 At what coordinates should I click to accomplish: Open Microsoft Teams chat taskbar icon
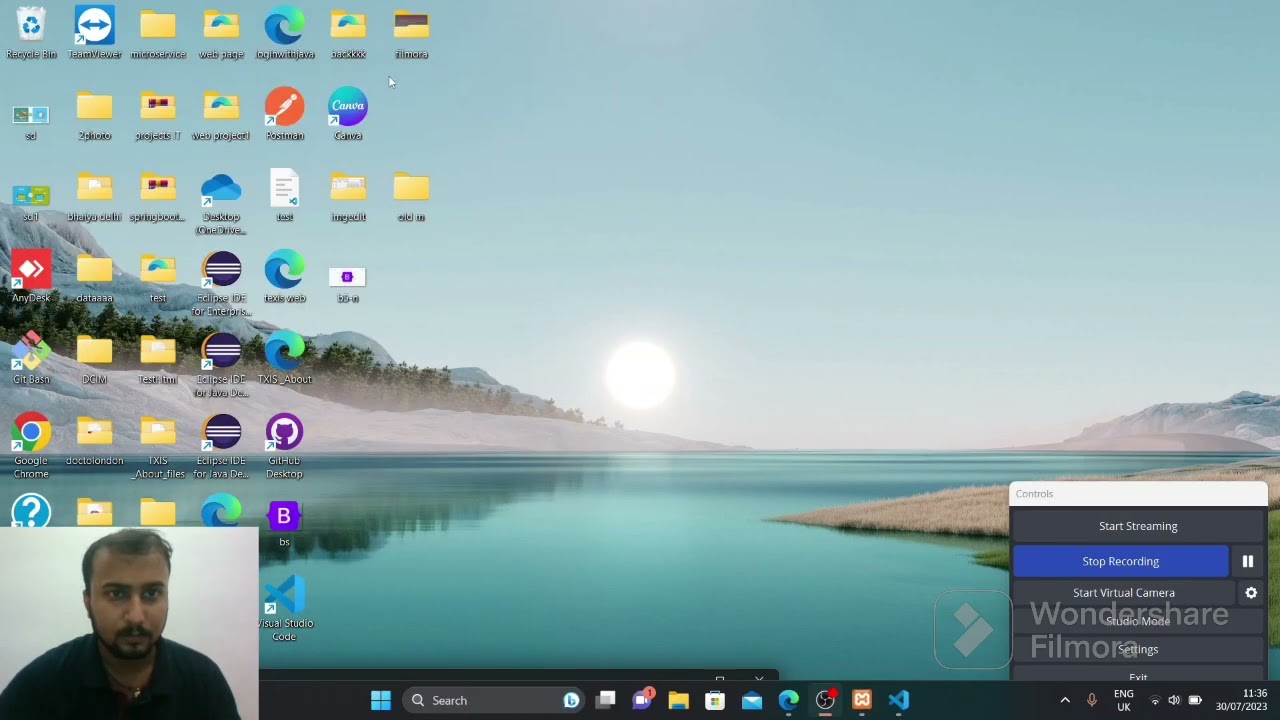click(x=642, y=700)
